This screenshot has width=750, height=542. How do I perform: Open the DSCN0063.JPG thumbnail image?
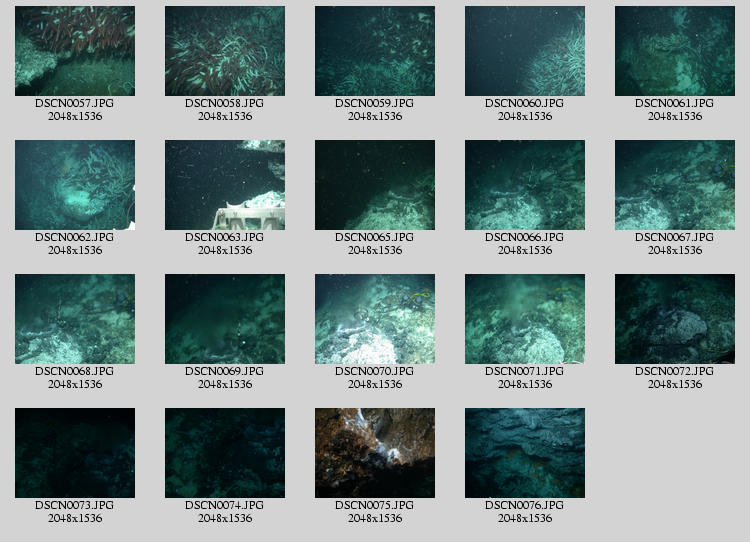pos(225,185)
